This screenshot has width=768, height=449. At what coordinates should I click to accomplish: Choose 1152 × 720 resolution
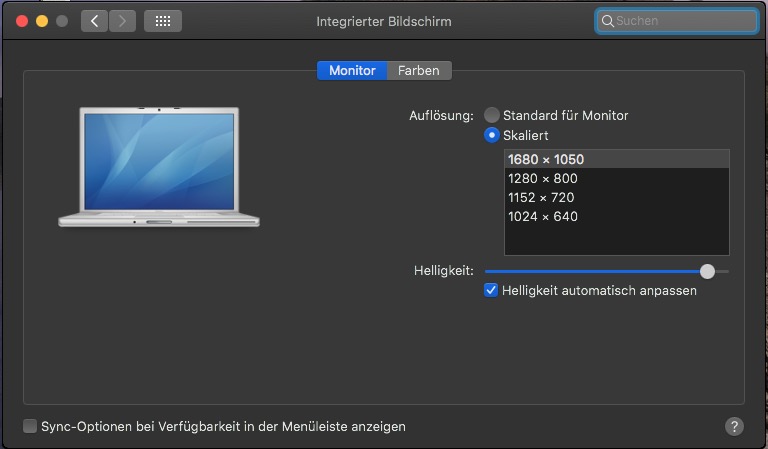(x=617, y=197)
